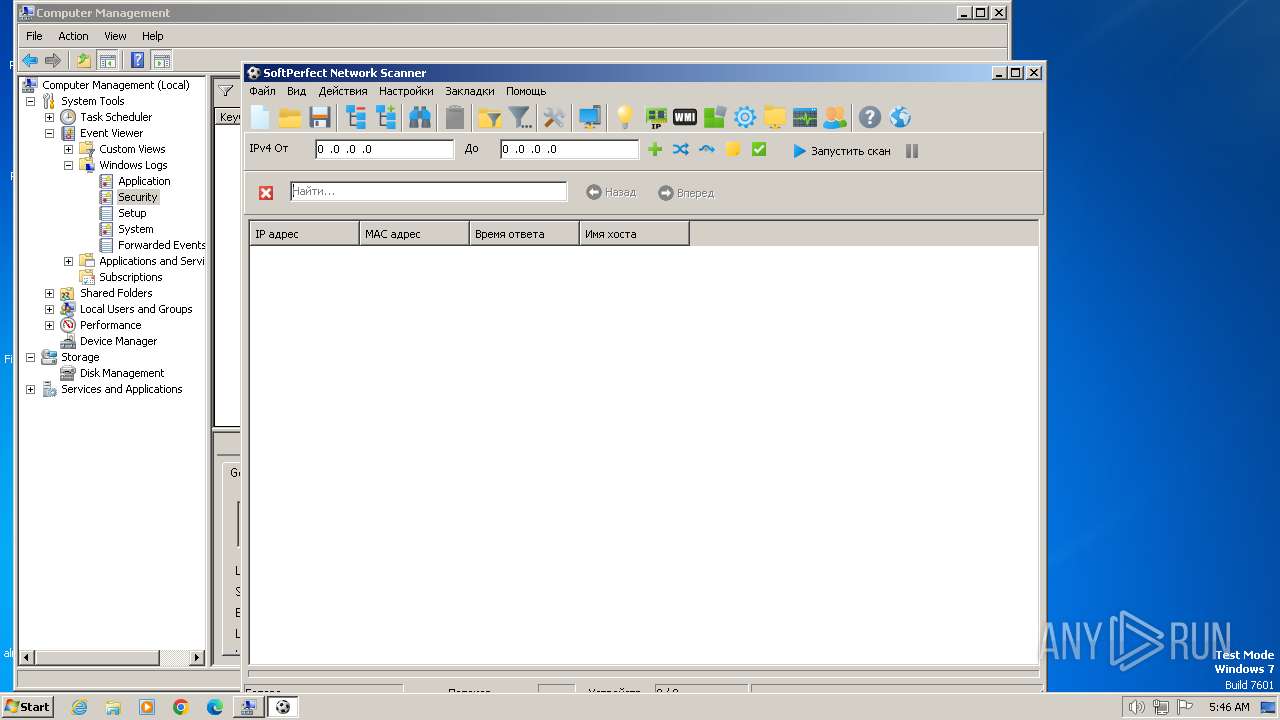Image resolution: width=1280 pixels, height=720 pixels.
Task: Click the До end address field
Action: pos(570,149)
